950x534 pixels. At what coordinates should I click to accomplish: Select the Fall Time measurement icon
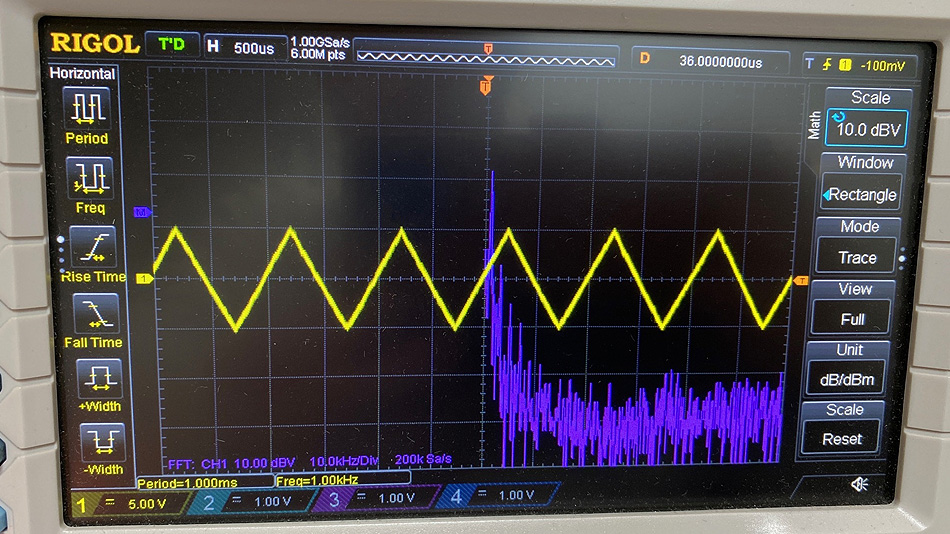coord(94,314)
